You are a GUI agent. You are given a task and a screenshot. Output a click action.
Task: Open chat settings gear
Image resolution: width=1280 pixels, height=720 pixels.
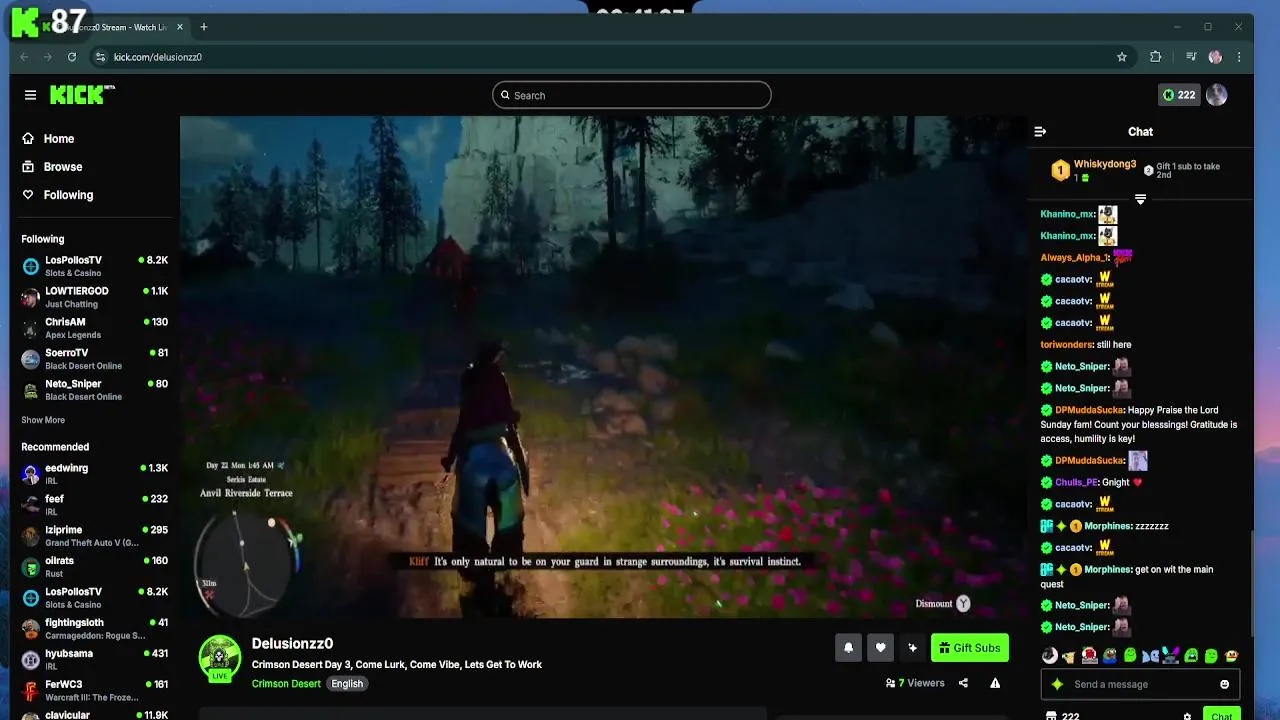pyautogui.click(x=1187, y=716)
